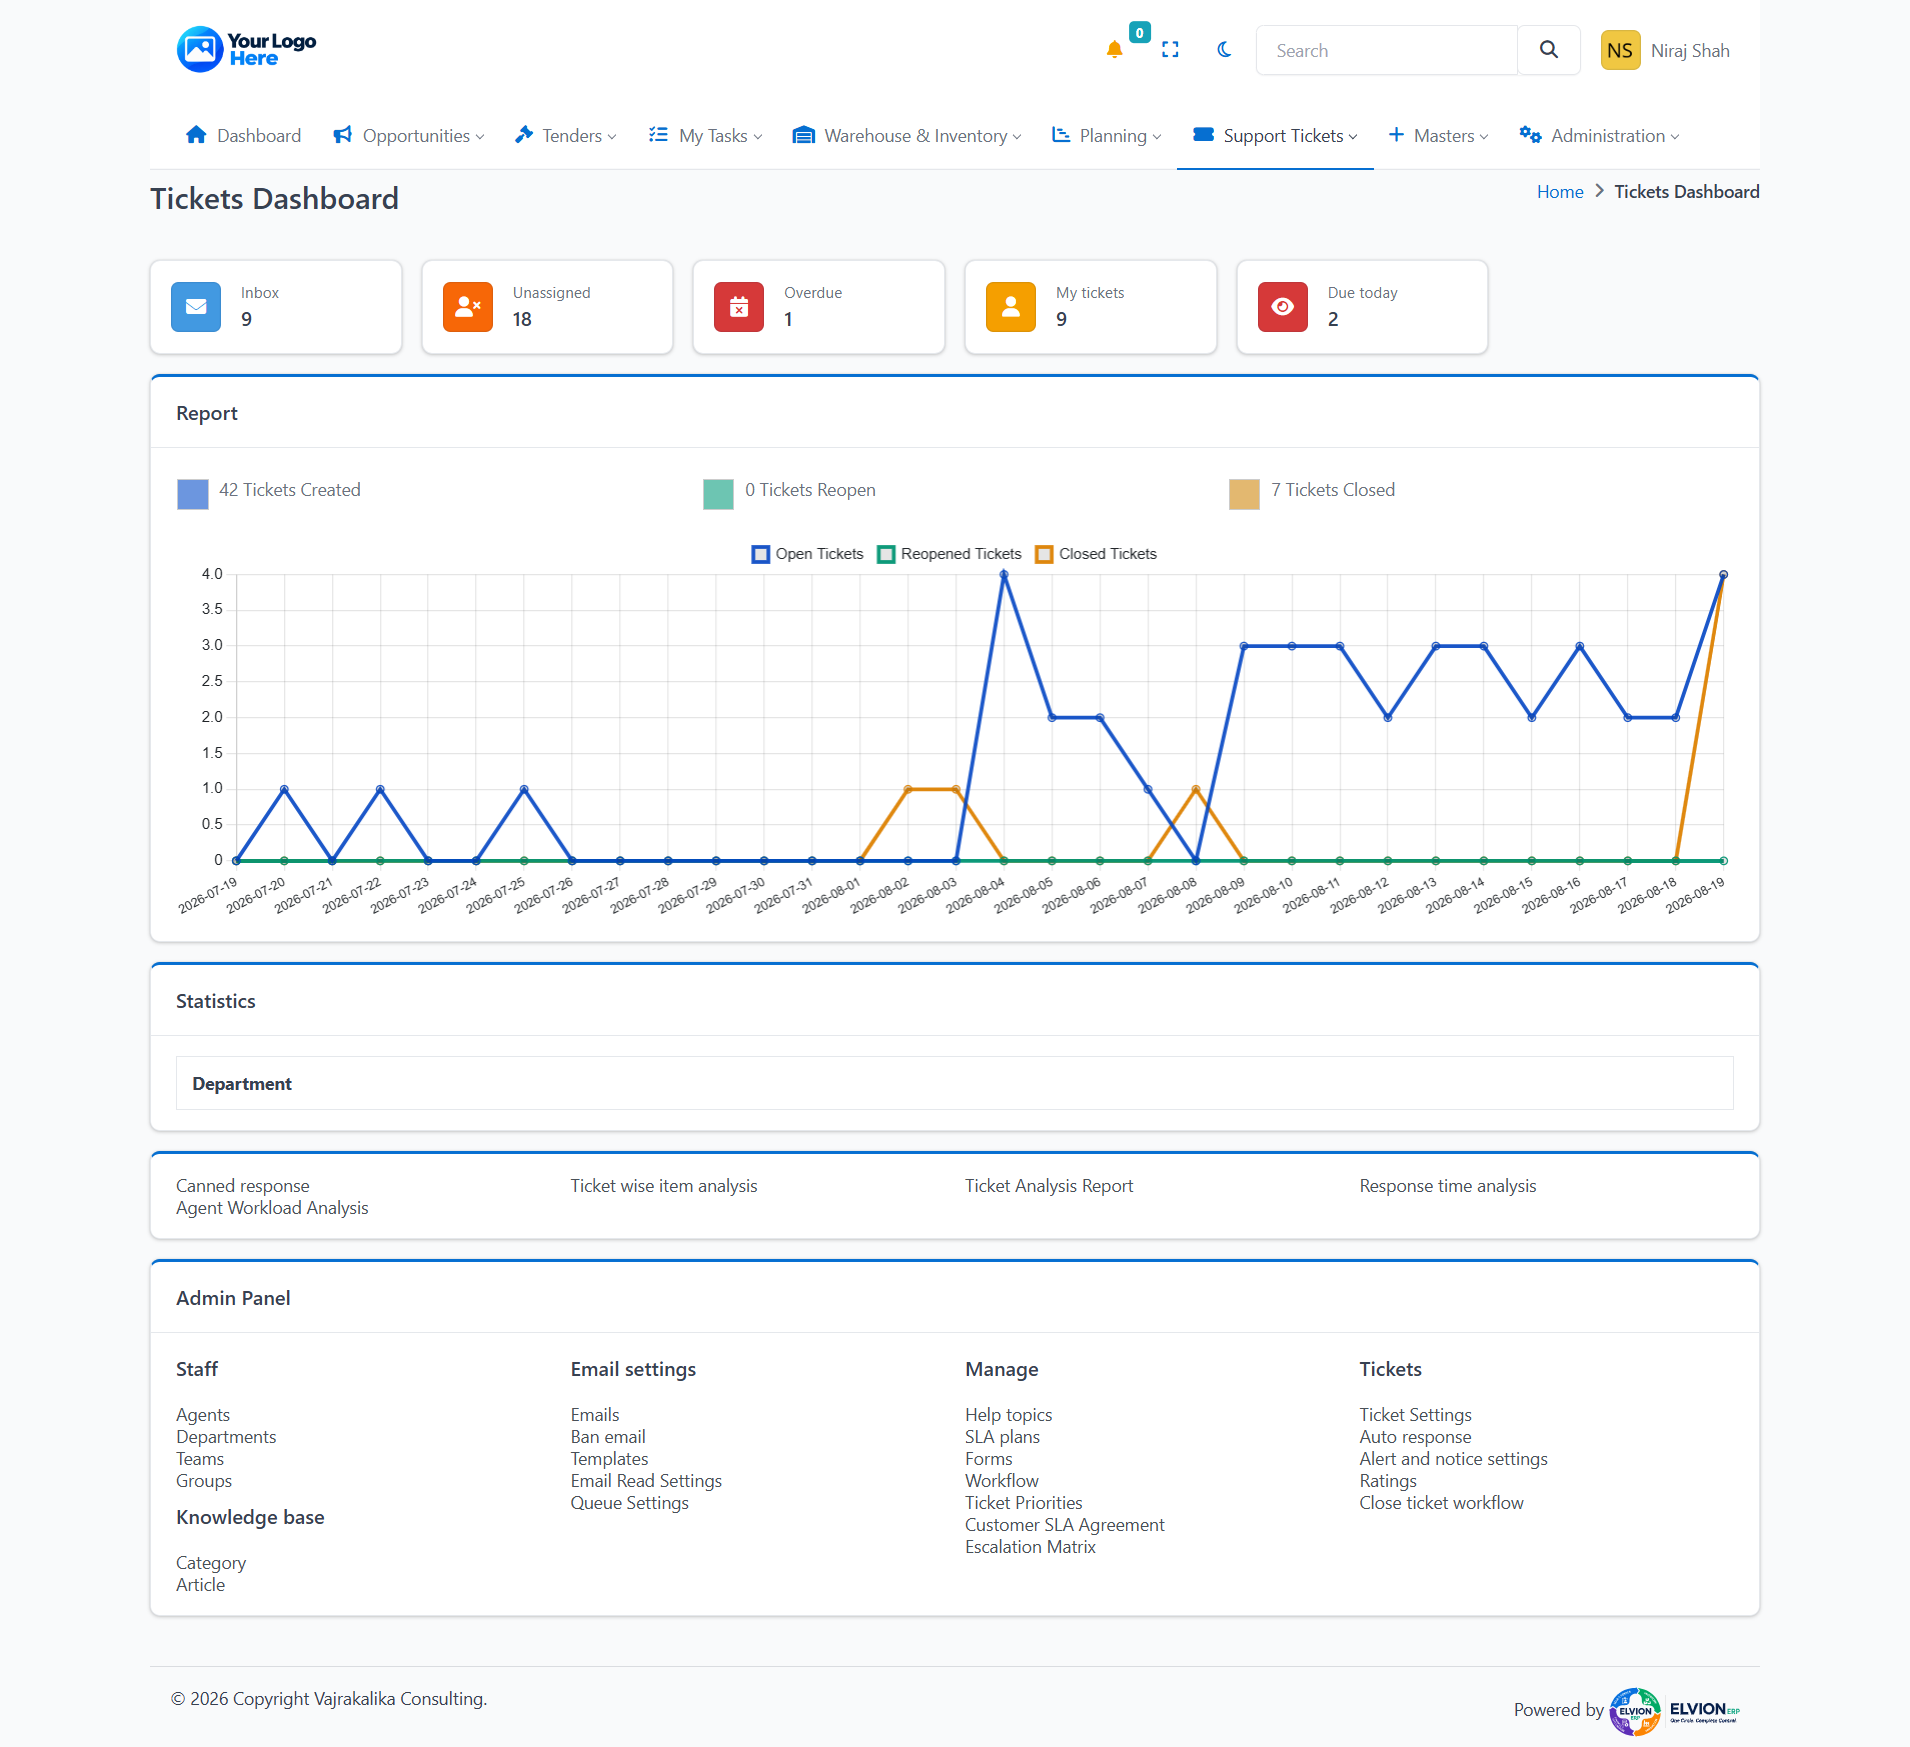
Task: Click the Warehouse & Inventory building icon
Action: (x=803, y=135)
